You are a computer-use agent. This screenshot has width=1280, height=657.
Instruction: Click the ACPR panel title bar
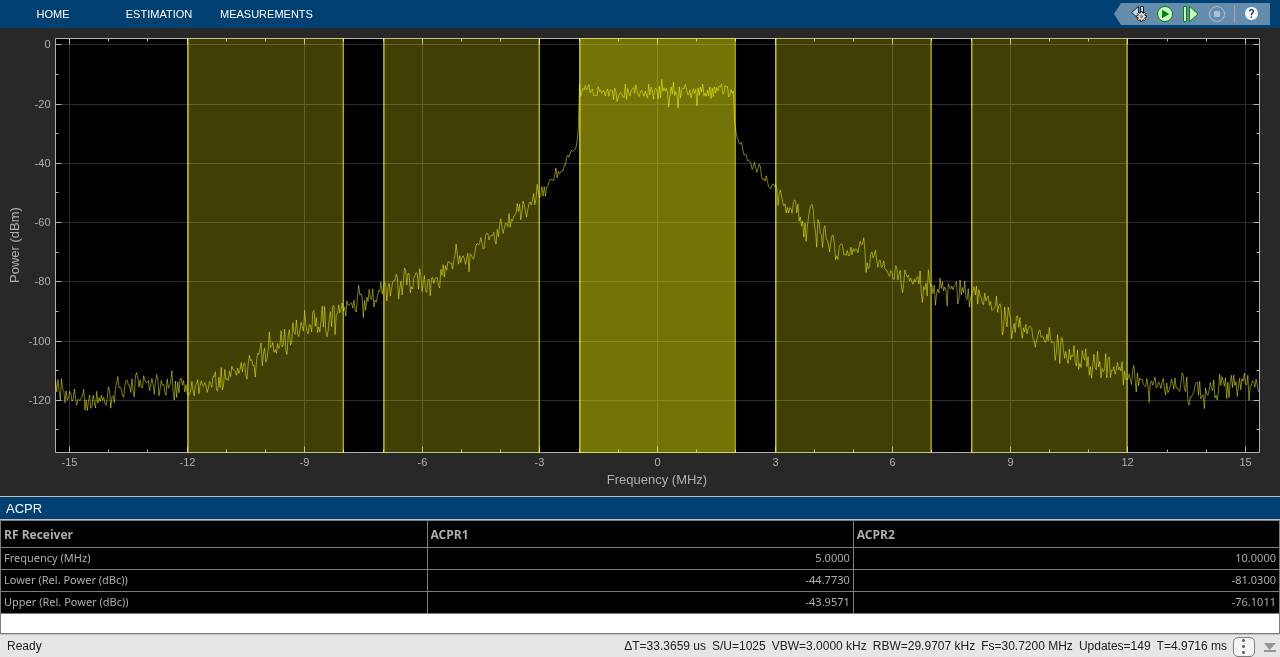[640, 508]
